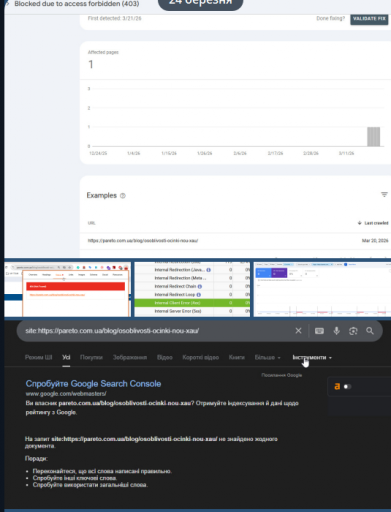Click into the Google search query field
This screenshot has height=512, width=391.
click(157, 331)
